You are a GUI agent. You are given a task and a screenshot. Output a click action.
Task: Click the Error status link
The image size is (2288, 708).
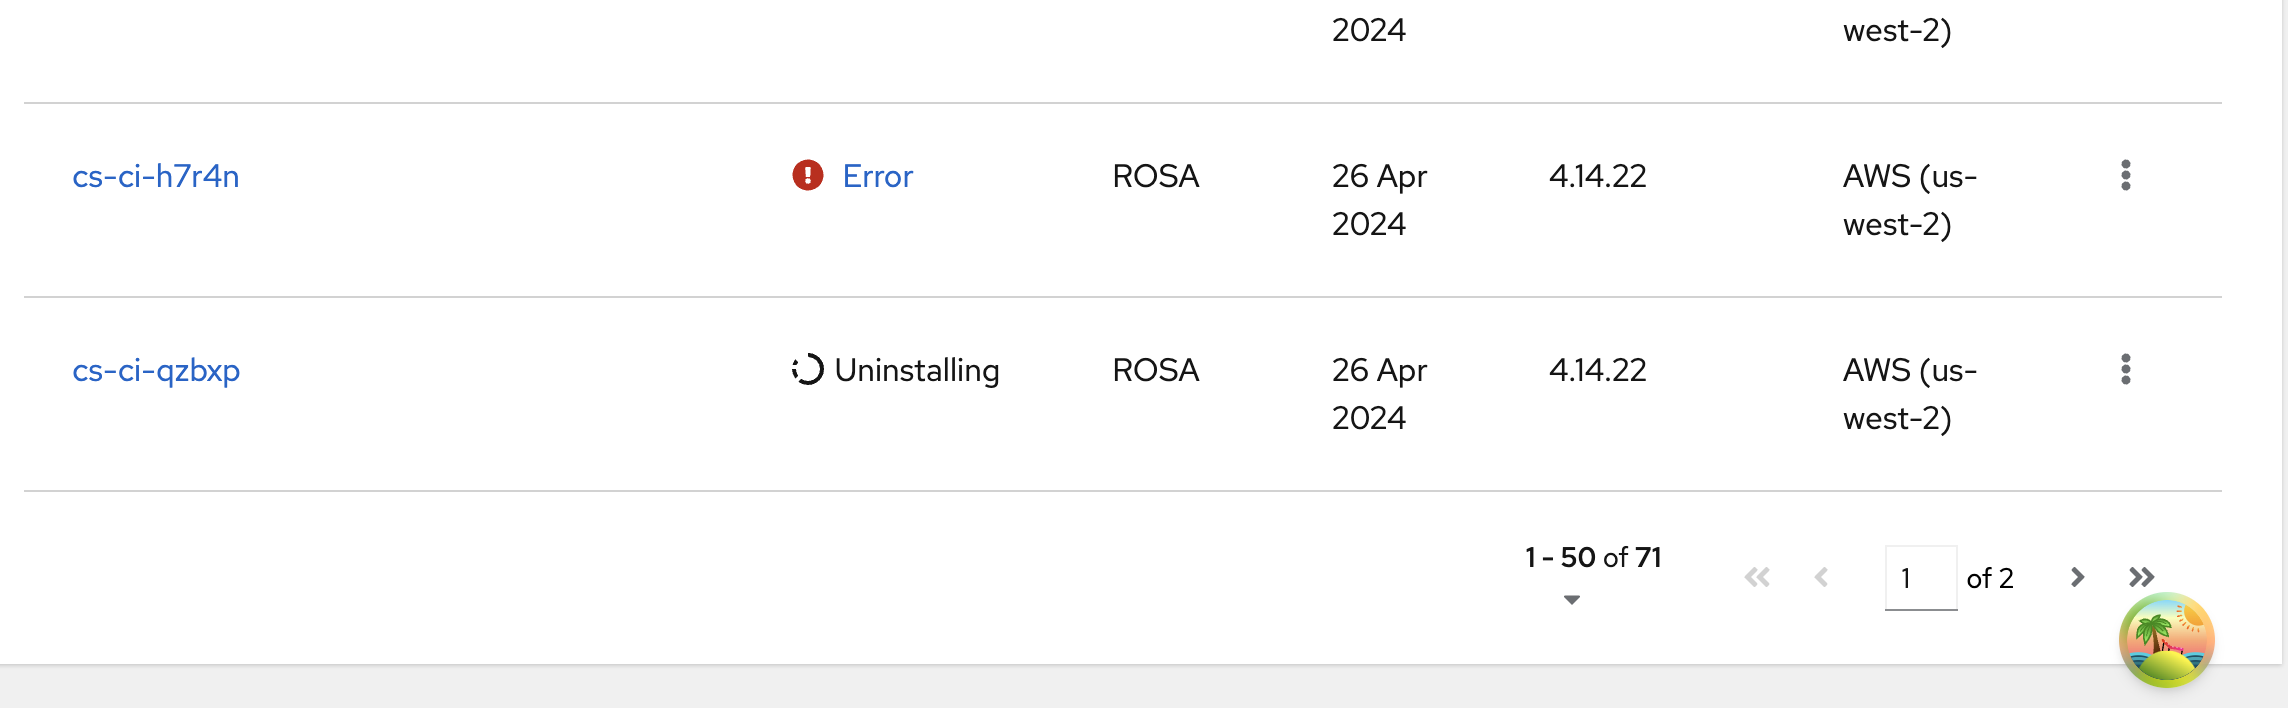point(877,177)
